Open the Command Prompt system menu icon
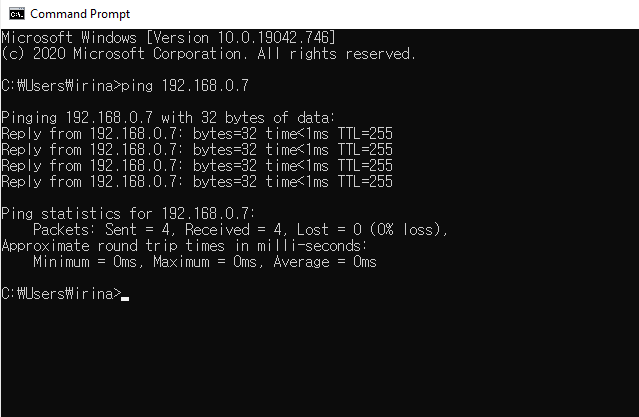 coord(17,14)
